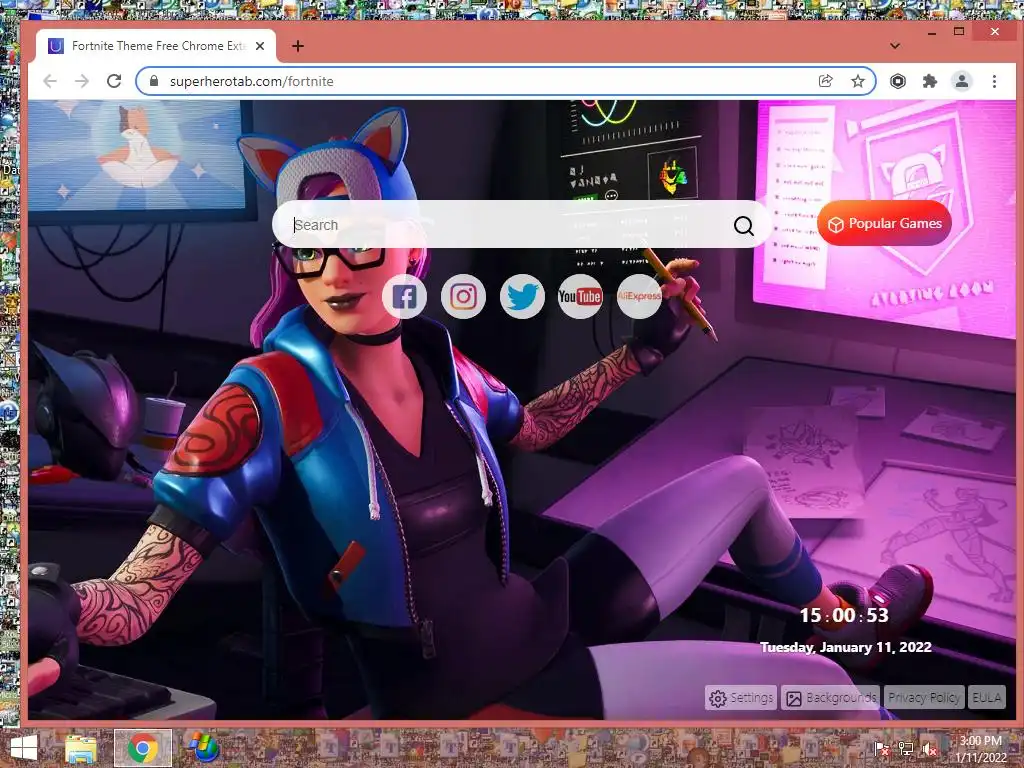The image size is (1024, 768).
Task: Share this page icon in address bar
Action: coord(825,81)
